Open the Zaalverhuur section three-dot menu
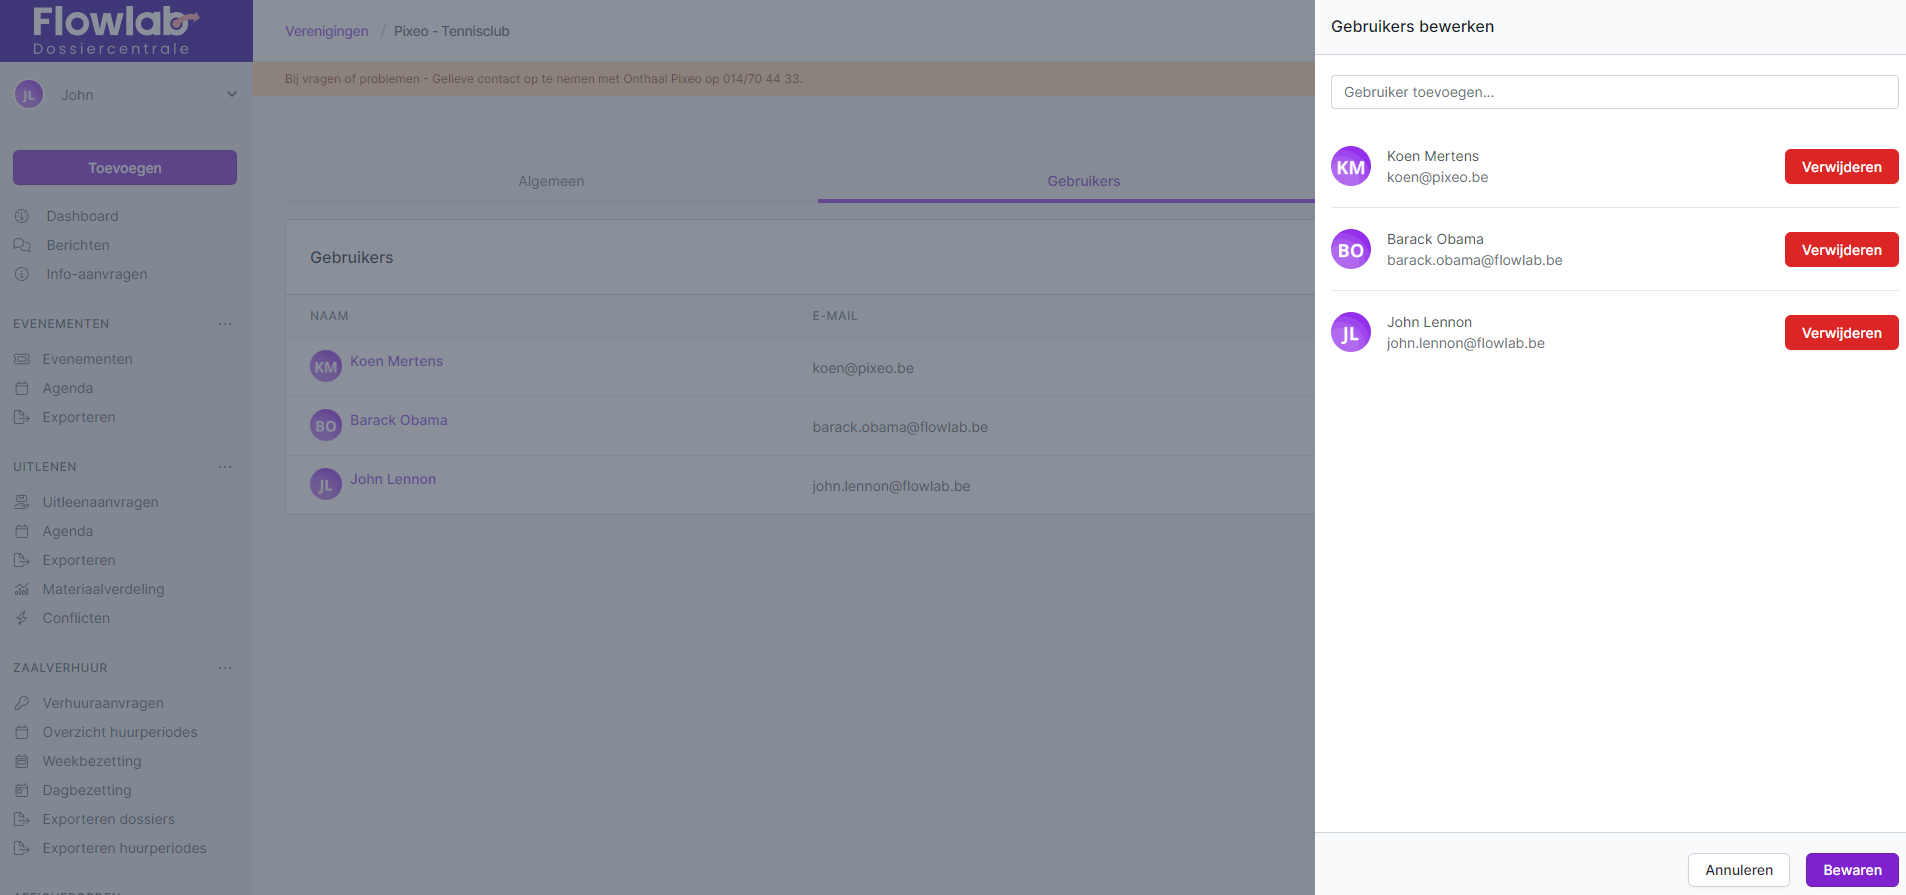This screenshot has height=895, width=1906. tap(225, 668)
